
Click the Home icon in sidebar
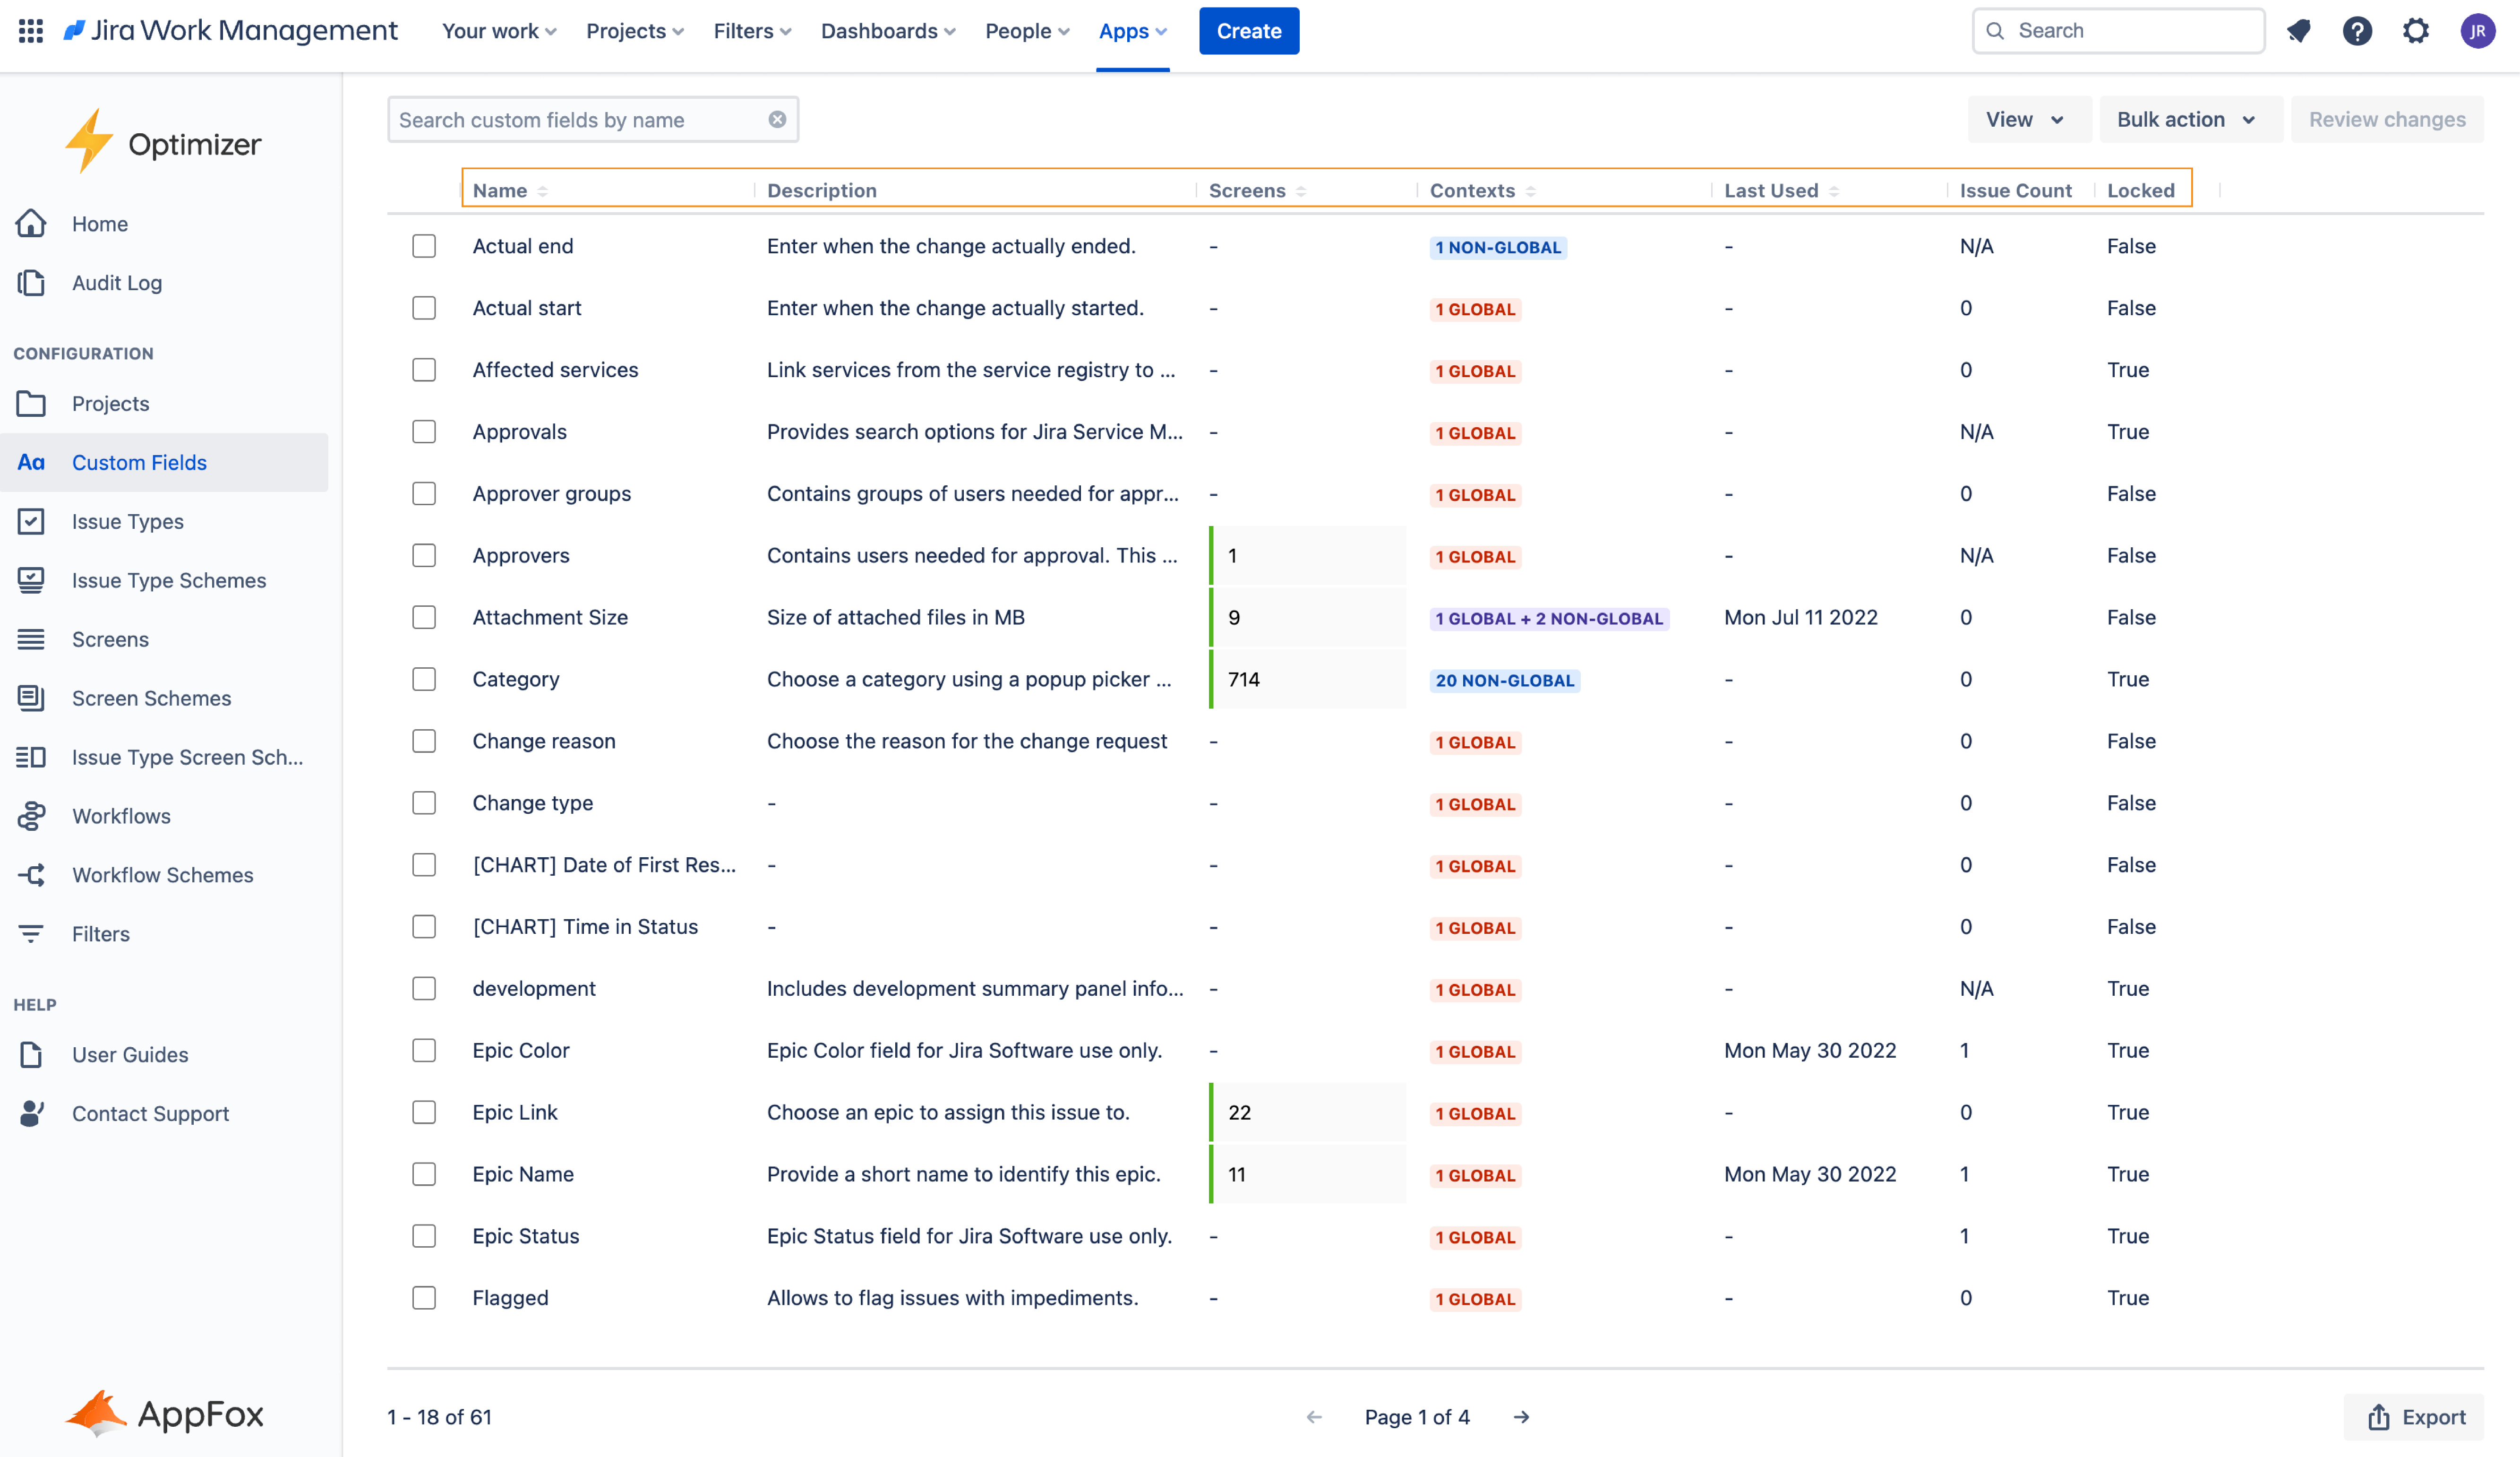click(31, 224)
